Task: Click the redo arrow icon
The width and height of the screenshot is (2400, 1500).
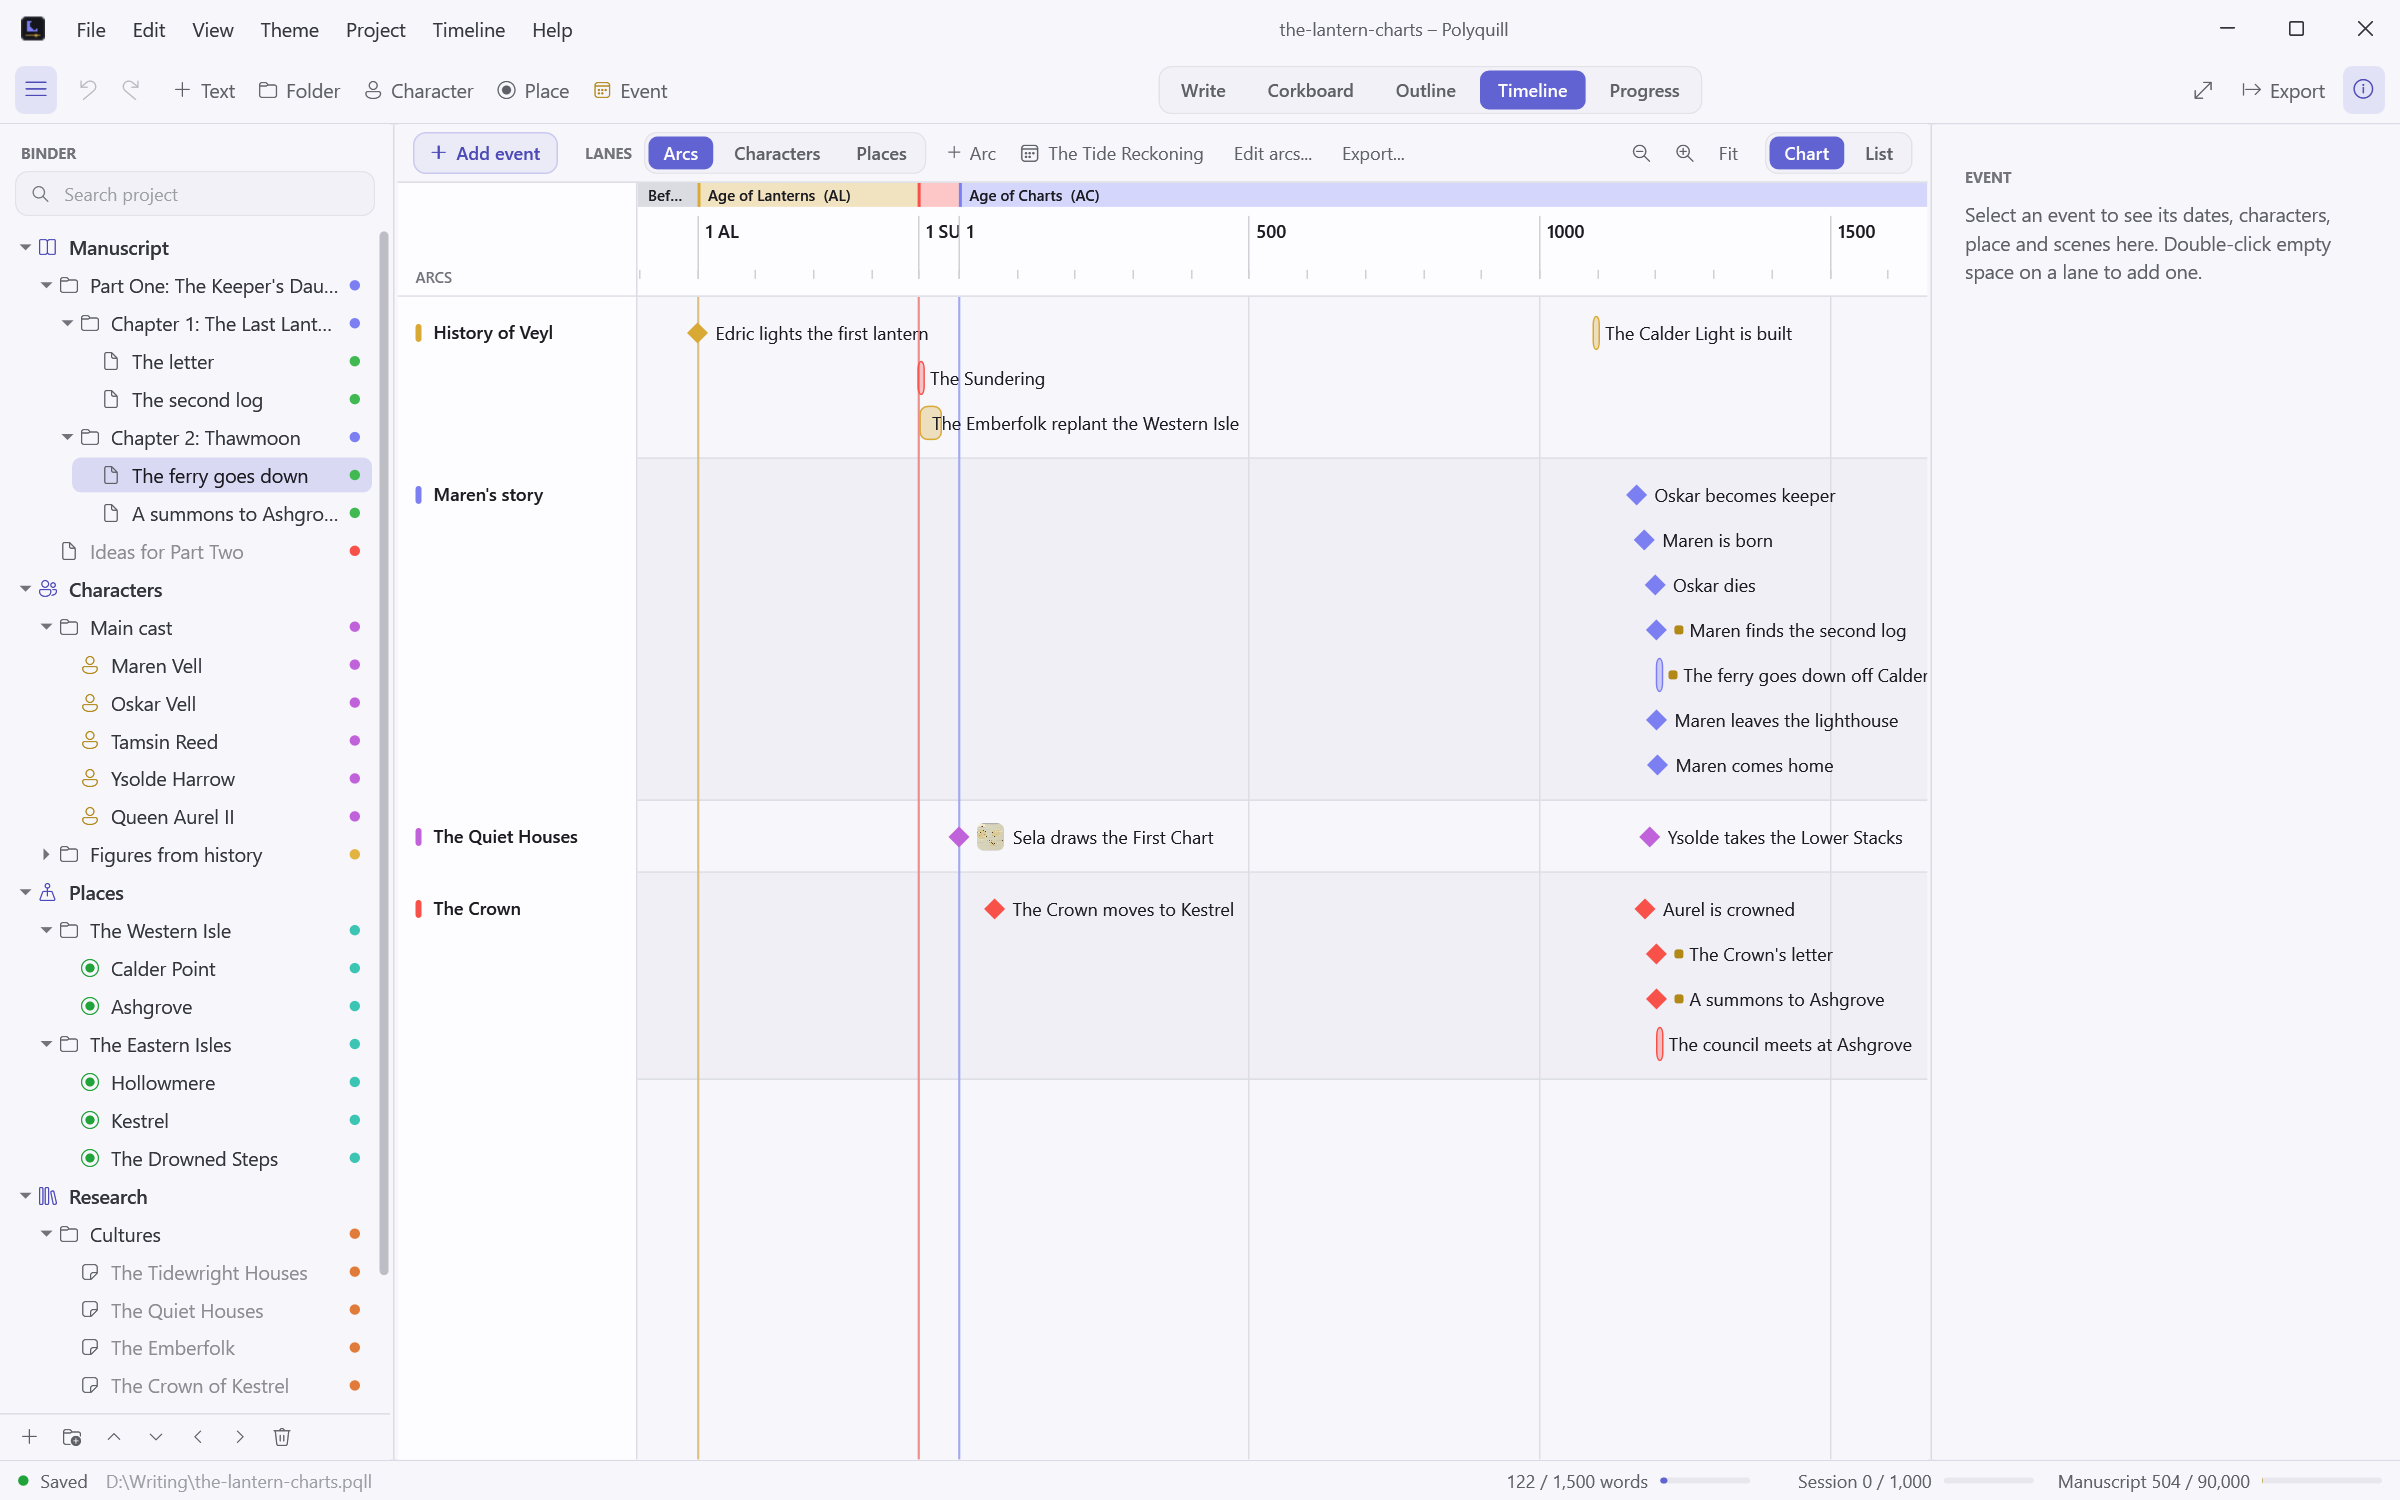Action: click(x=131, y=90)
